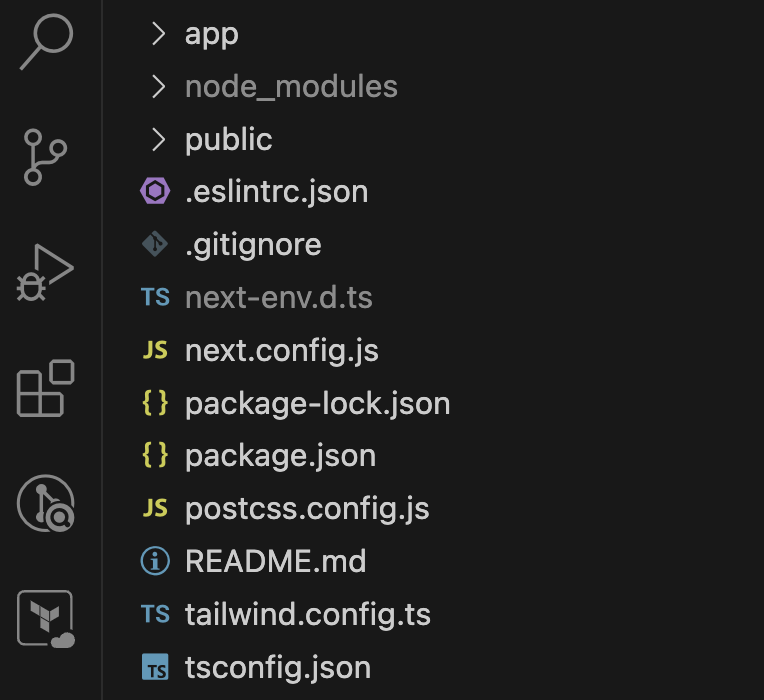Open the GitLens inspect icon

[x=46, y=503]
